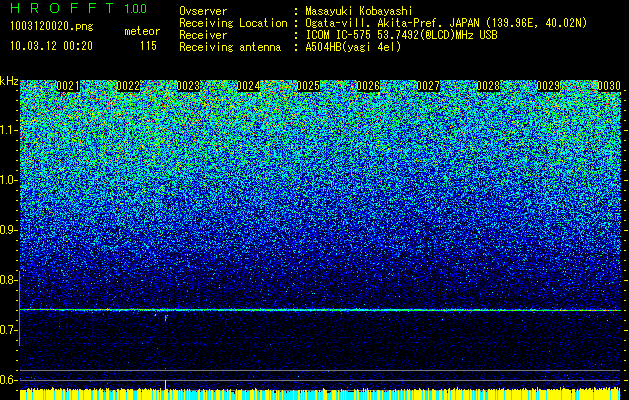629x400 pixels.
Task: Click the 0027 time marker
Action: [428, 86]
